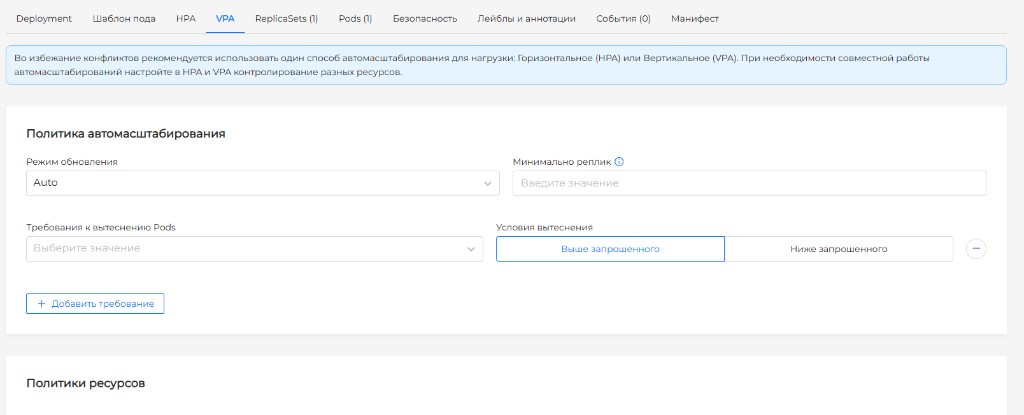Open the HPA tab
Screen dimensions: 1024x415
tap(185, 18)
